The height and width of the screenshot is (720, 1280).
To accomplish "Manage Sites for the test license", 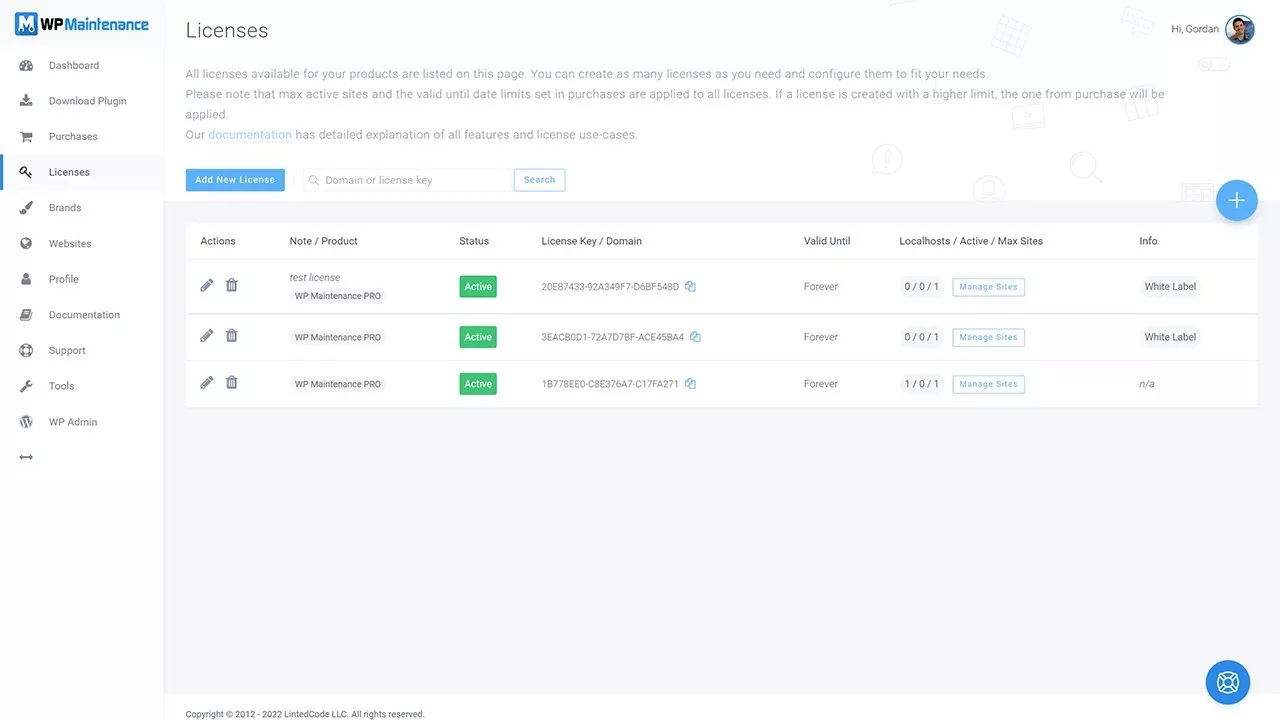I will (988, 287).
